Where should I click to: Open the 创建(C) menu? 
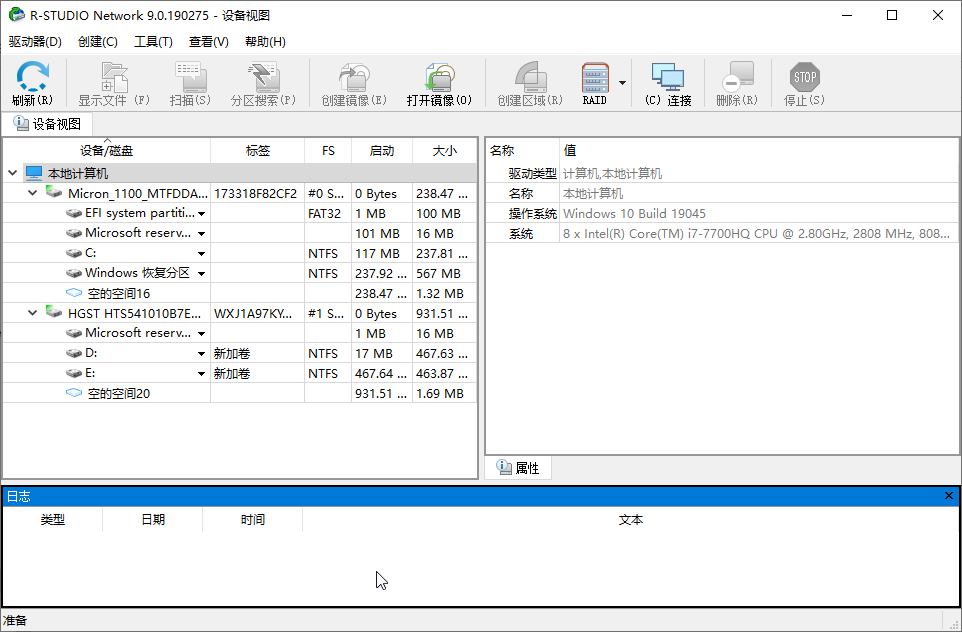98,42
